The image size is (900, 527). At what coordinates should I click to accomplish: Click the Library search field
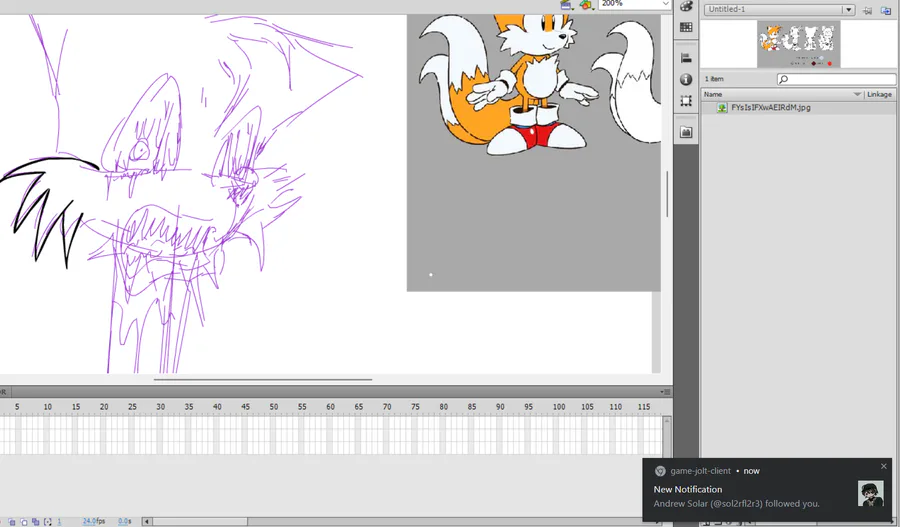tap(836, 79)
